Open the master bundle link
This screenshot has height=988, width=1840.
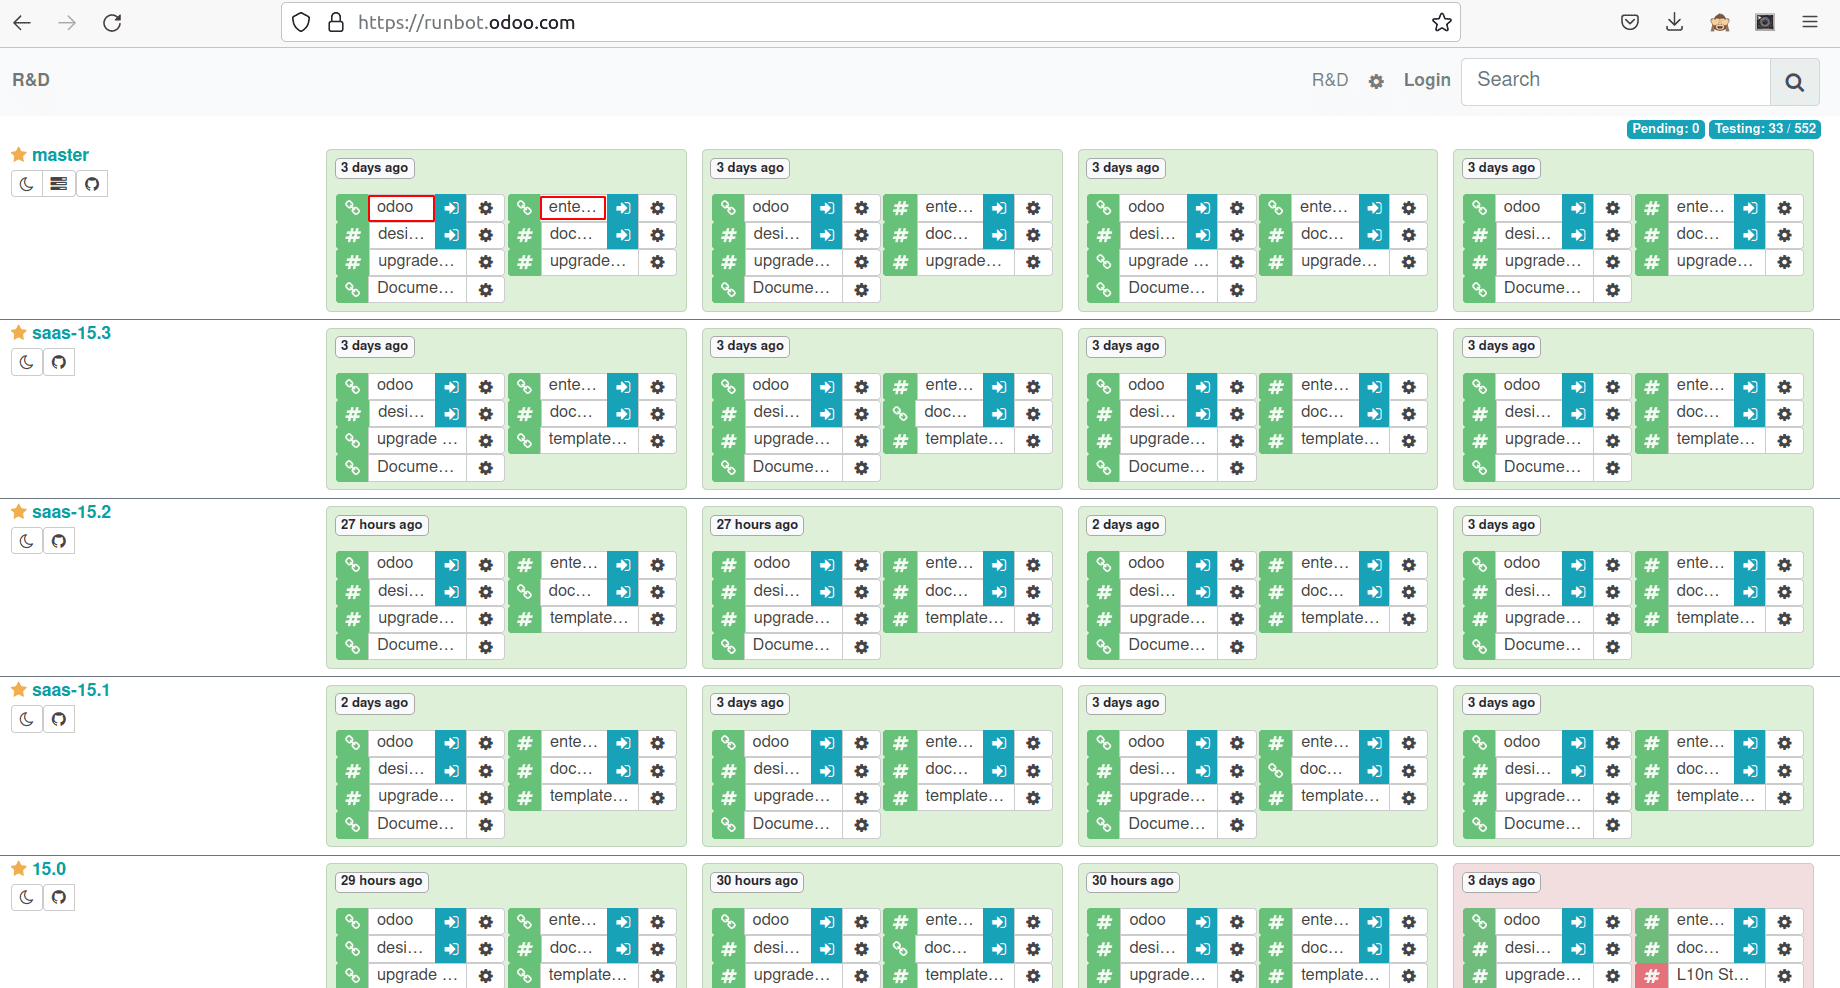click(x=60, y=155)
